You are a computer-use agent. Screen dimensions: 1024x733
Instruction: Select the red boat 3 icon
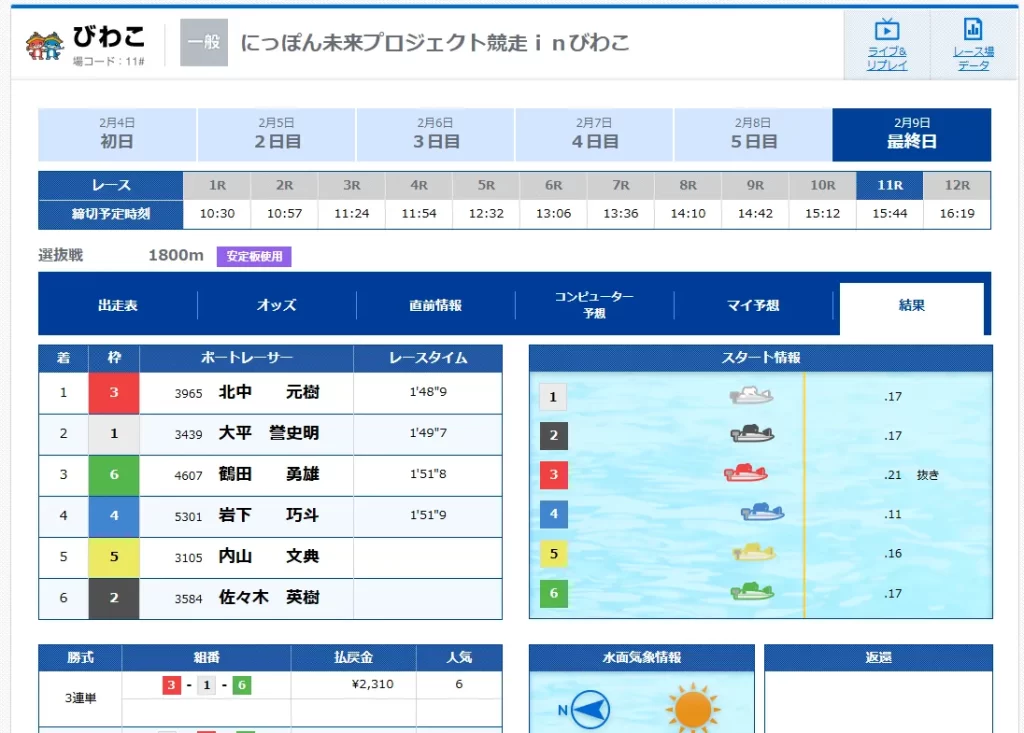click(x=745, y=475)
